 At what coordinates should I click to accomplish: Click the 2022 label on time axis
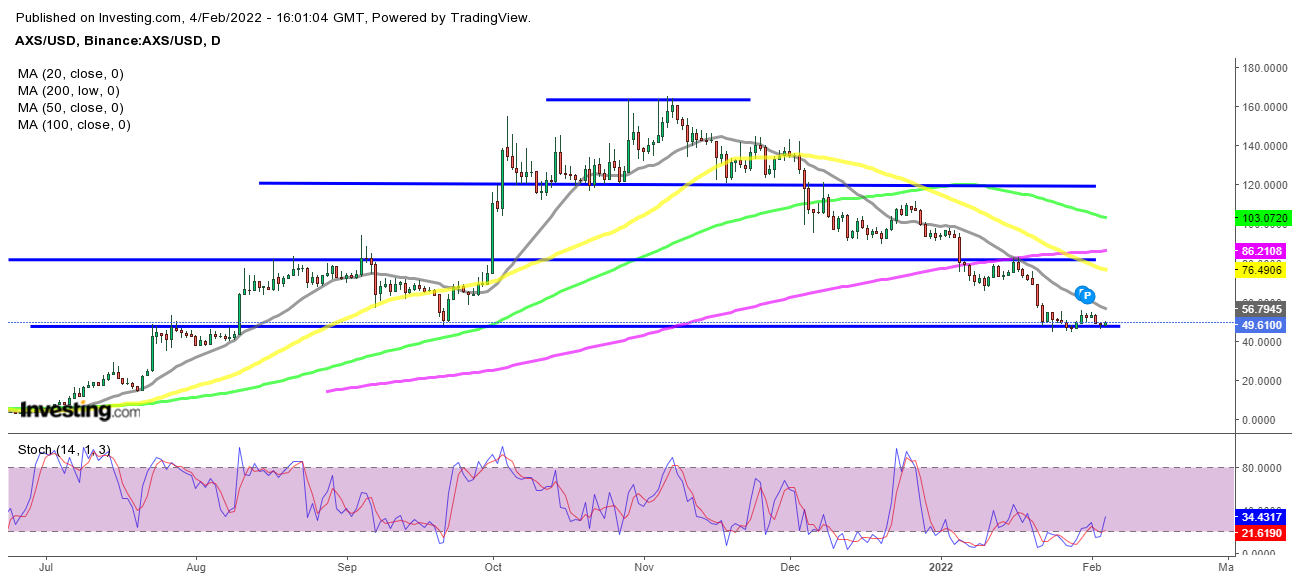tap(941, 567)
